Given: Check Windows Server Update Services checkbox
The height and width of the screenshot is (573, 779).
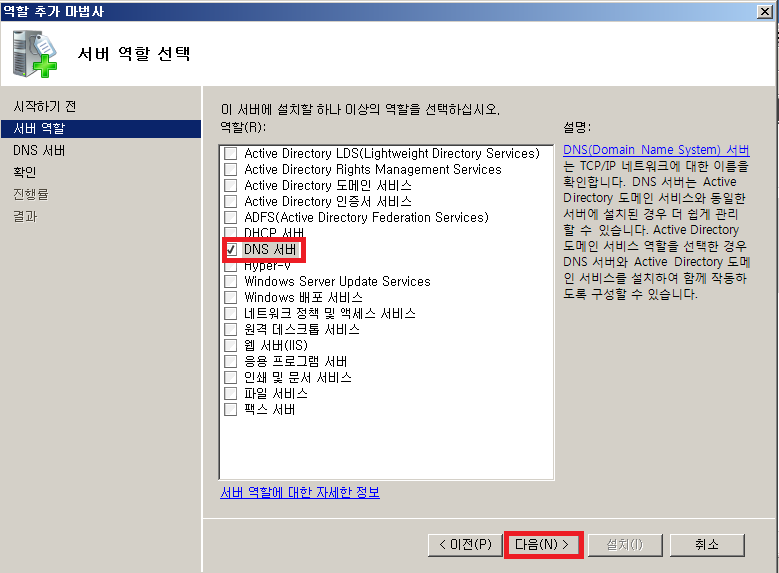Looking at the screenshot, I should click(x=231, y=281).
